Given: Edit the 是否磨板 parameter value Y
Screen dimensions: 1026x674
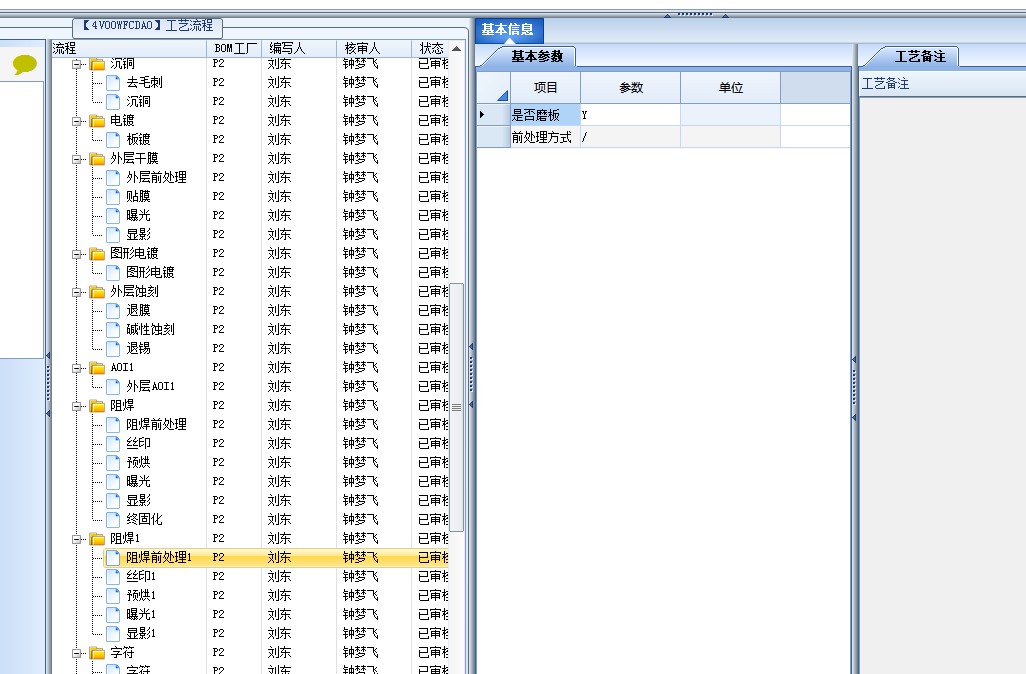Looking at the screenshot, I should (x=631, y=115).
